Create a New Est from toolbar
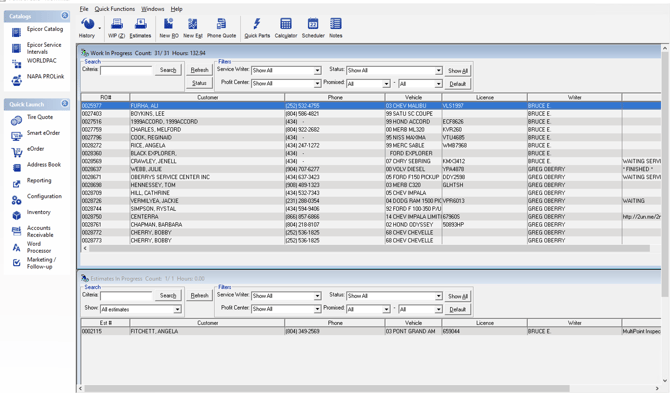The image size is (670, 393). click(x=193, y=28)
